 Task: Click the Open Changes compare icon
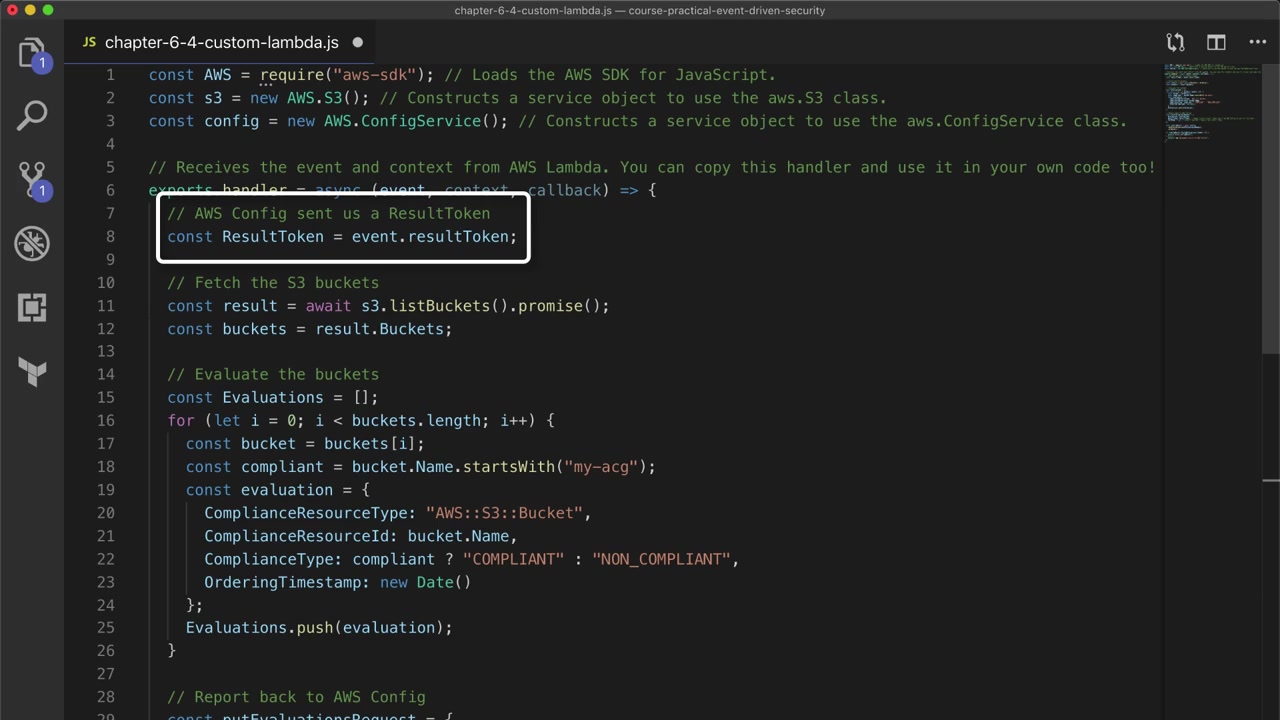click(x=1175, y=42)
